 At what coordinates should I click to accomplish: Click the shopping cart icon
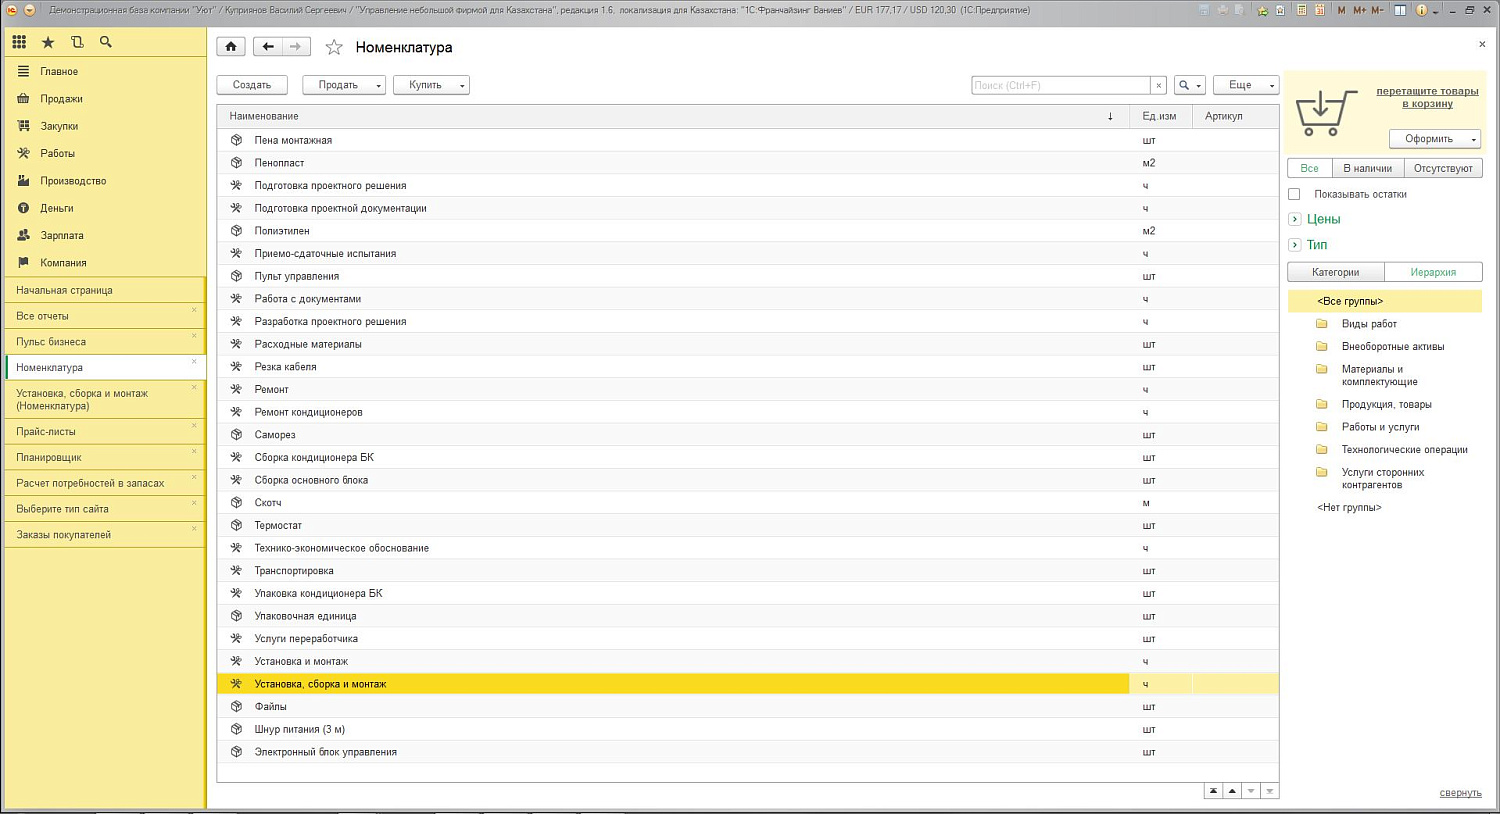[x=1325, y=113]
